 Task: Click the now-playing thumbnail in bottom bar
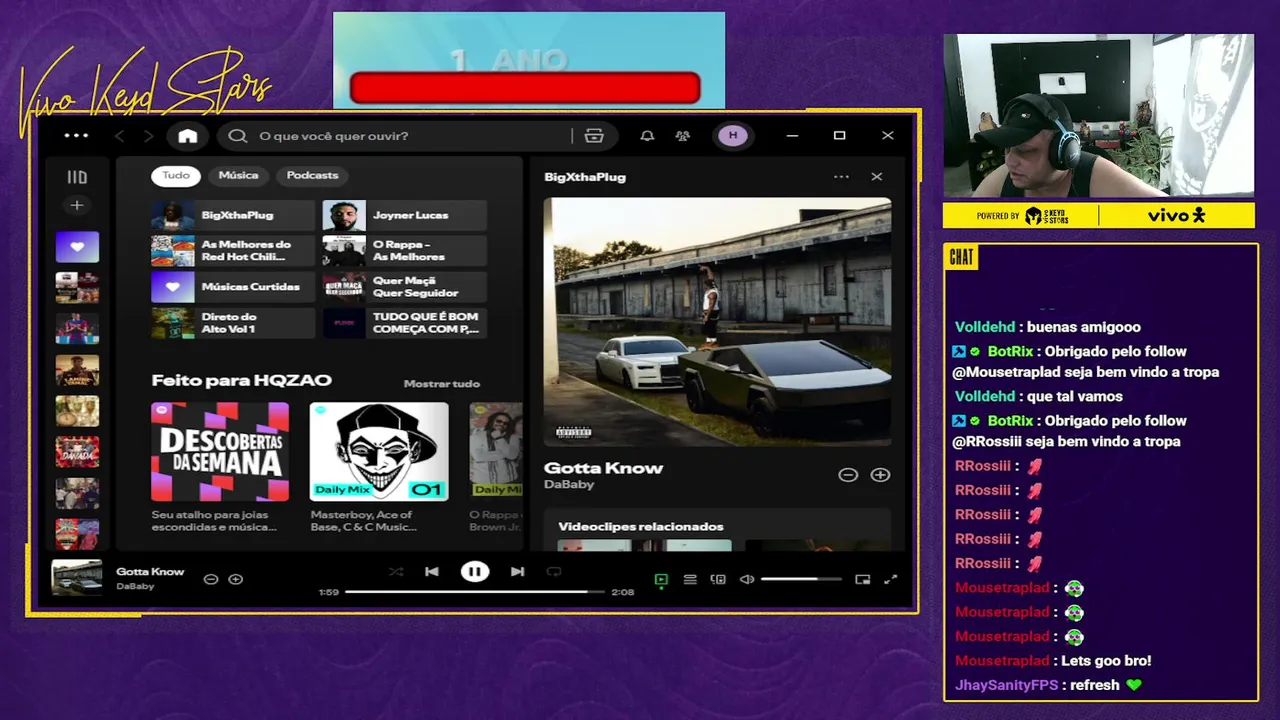[x=77, y=578]
